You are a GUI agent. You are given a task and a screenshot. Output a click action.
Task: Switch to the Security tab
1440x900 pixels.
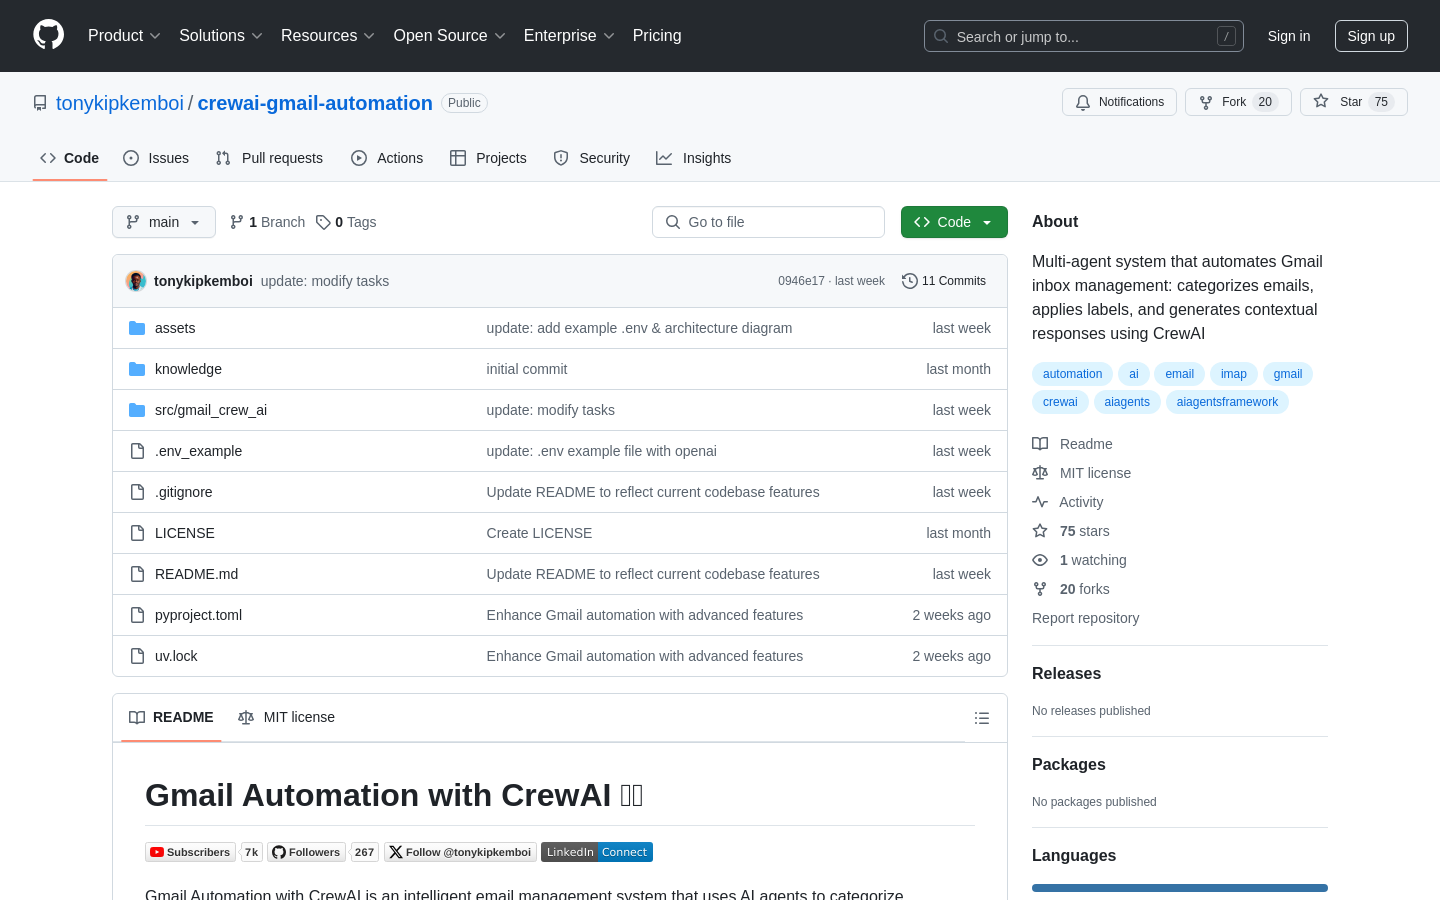click(592, 158)
